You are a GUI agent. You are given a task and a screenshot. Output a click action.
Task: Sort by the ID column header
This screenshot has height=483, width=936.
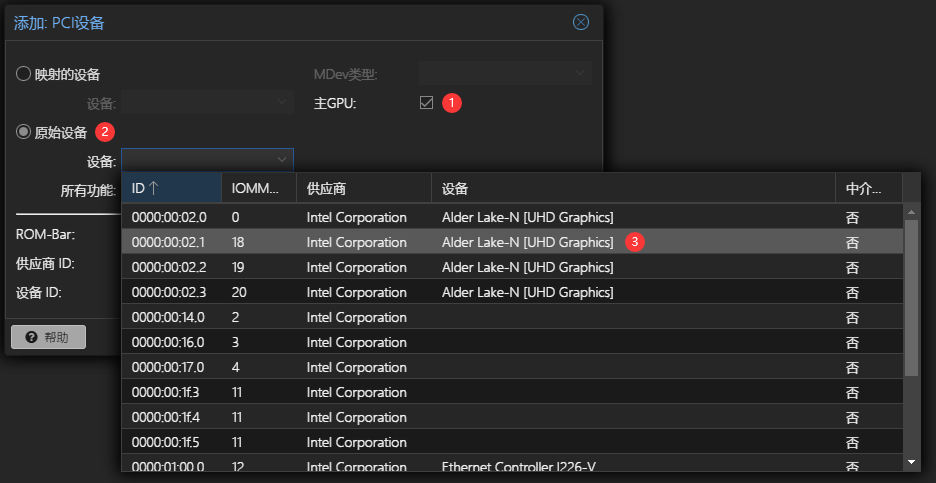coord(171,189)
